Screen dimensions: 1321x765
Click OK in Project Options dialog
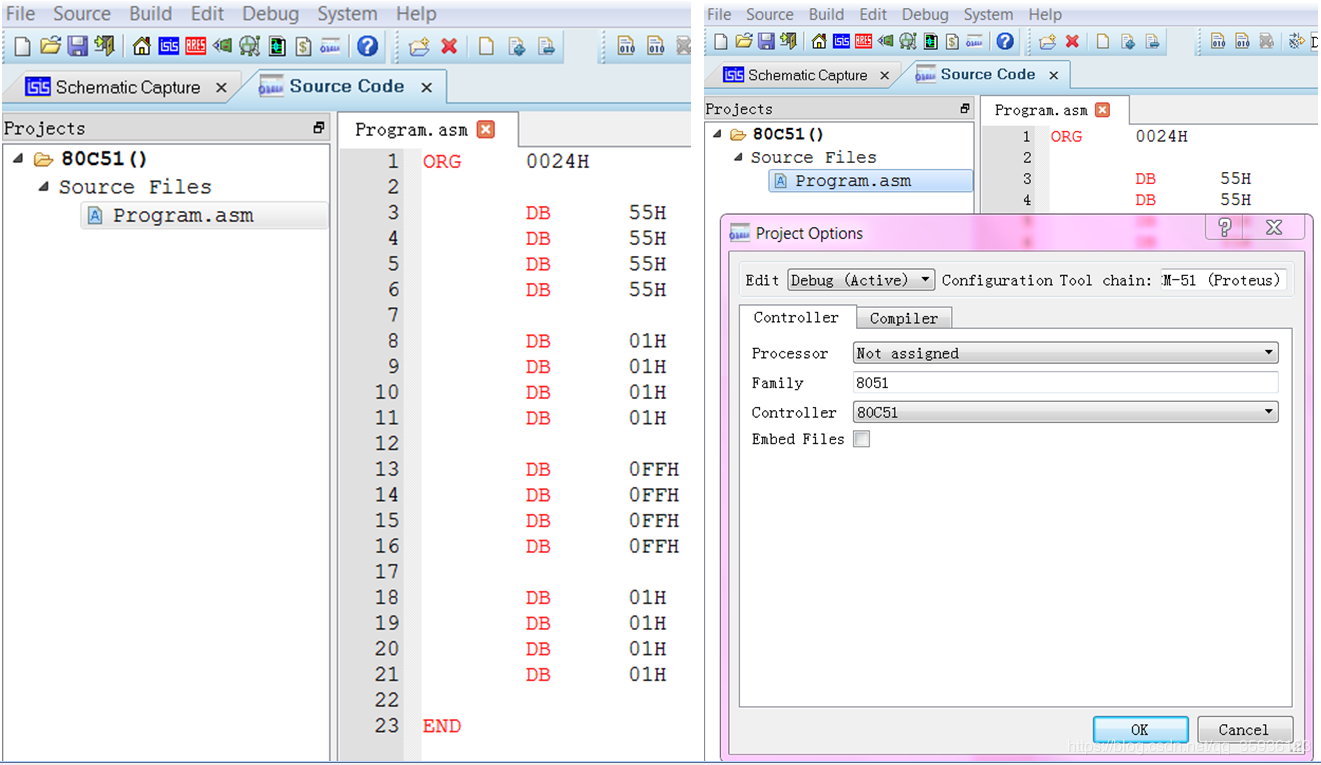click(1140, 729)
